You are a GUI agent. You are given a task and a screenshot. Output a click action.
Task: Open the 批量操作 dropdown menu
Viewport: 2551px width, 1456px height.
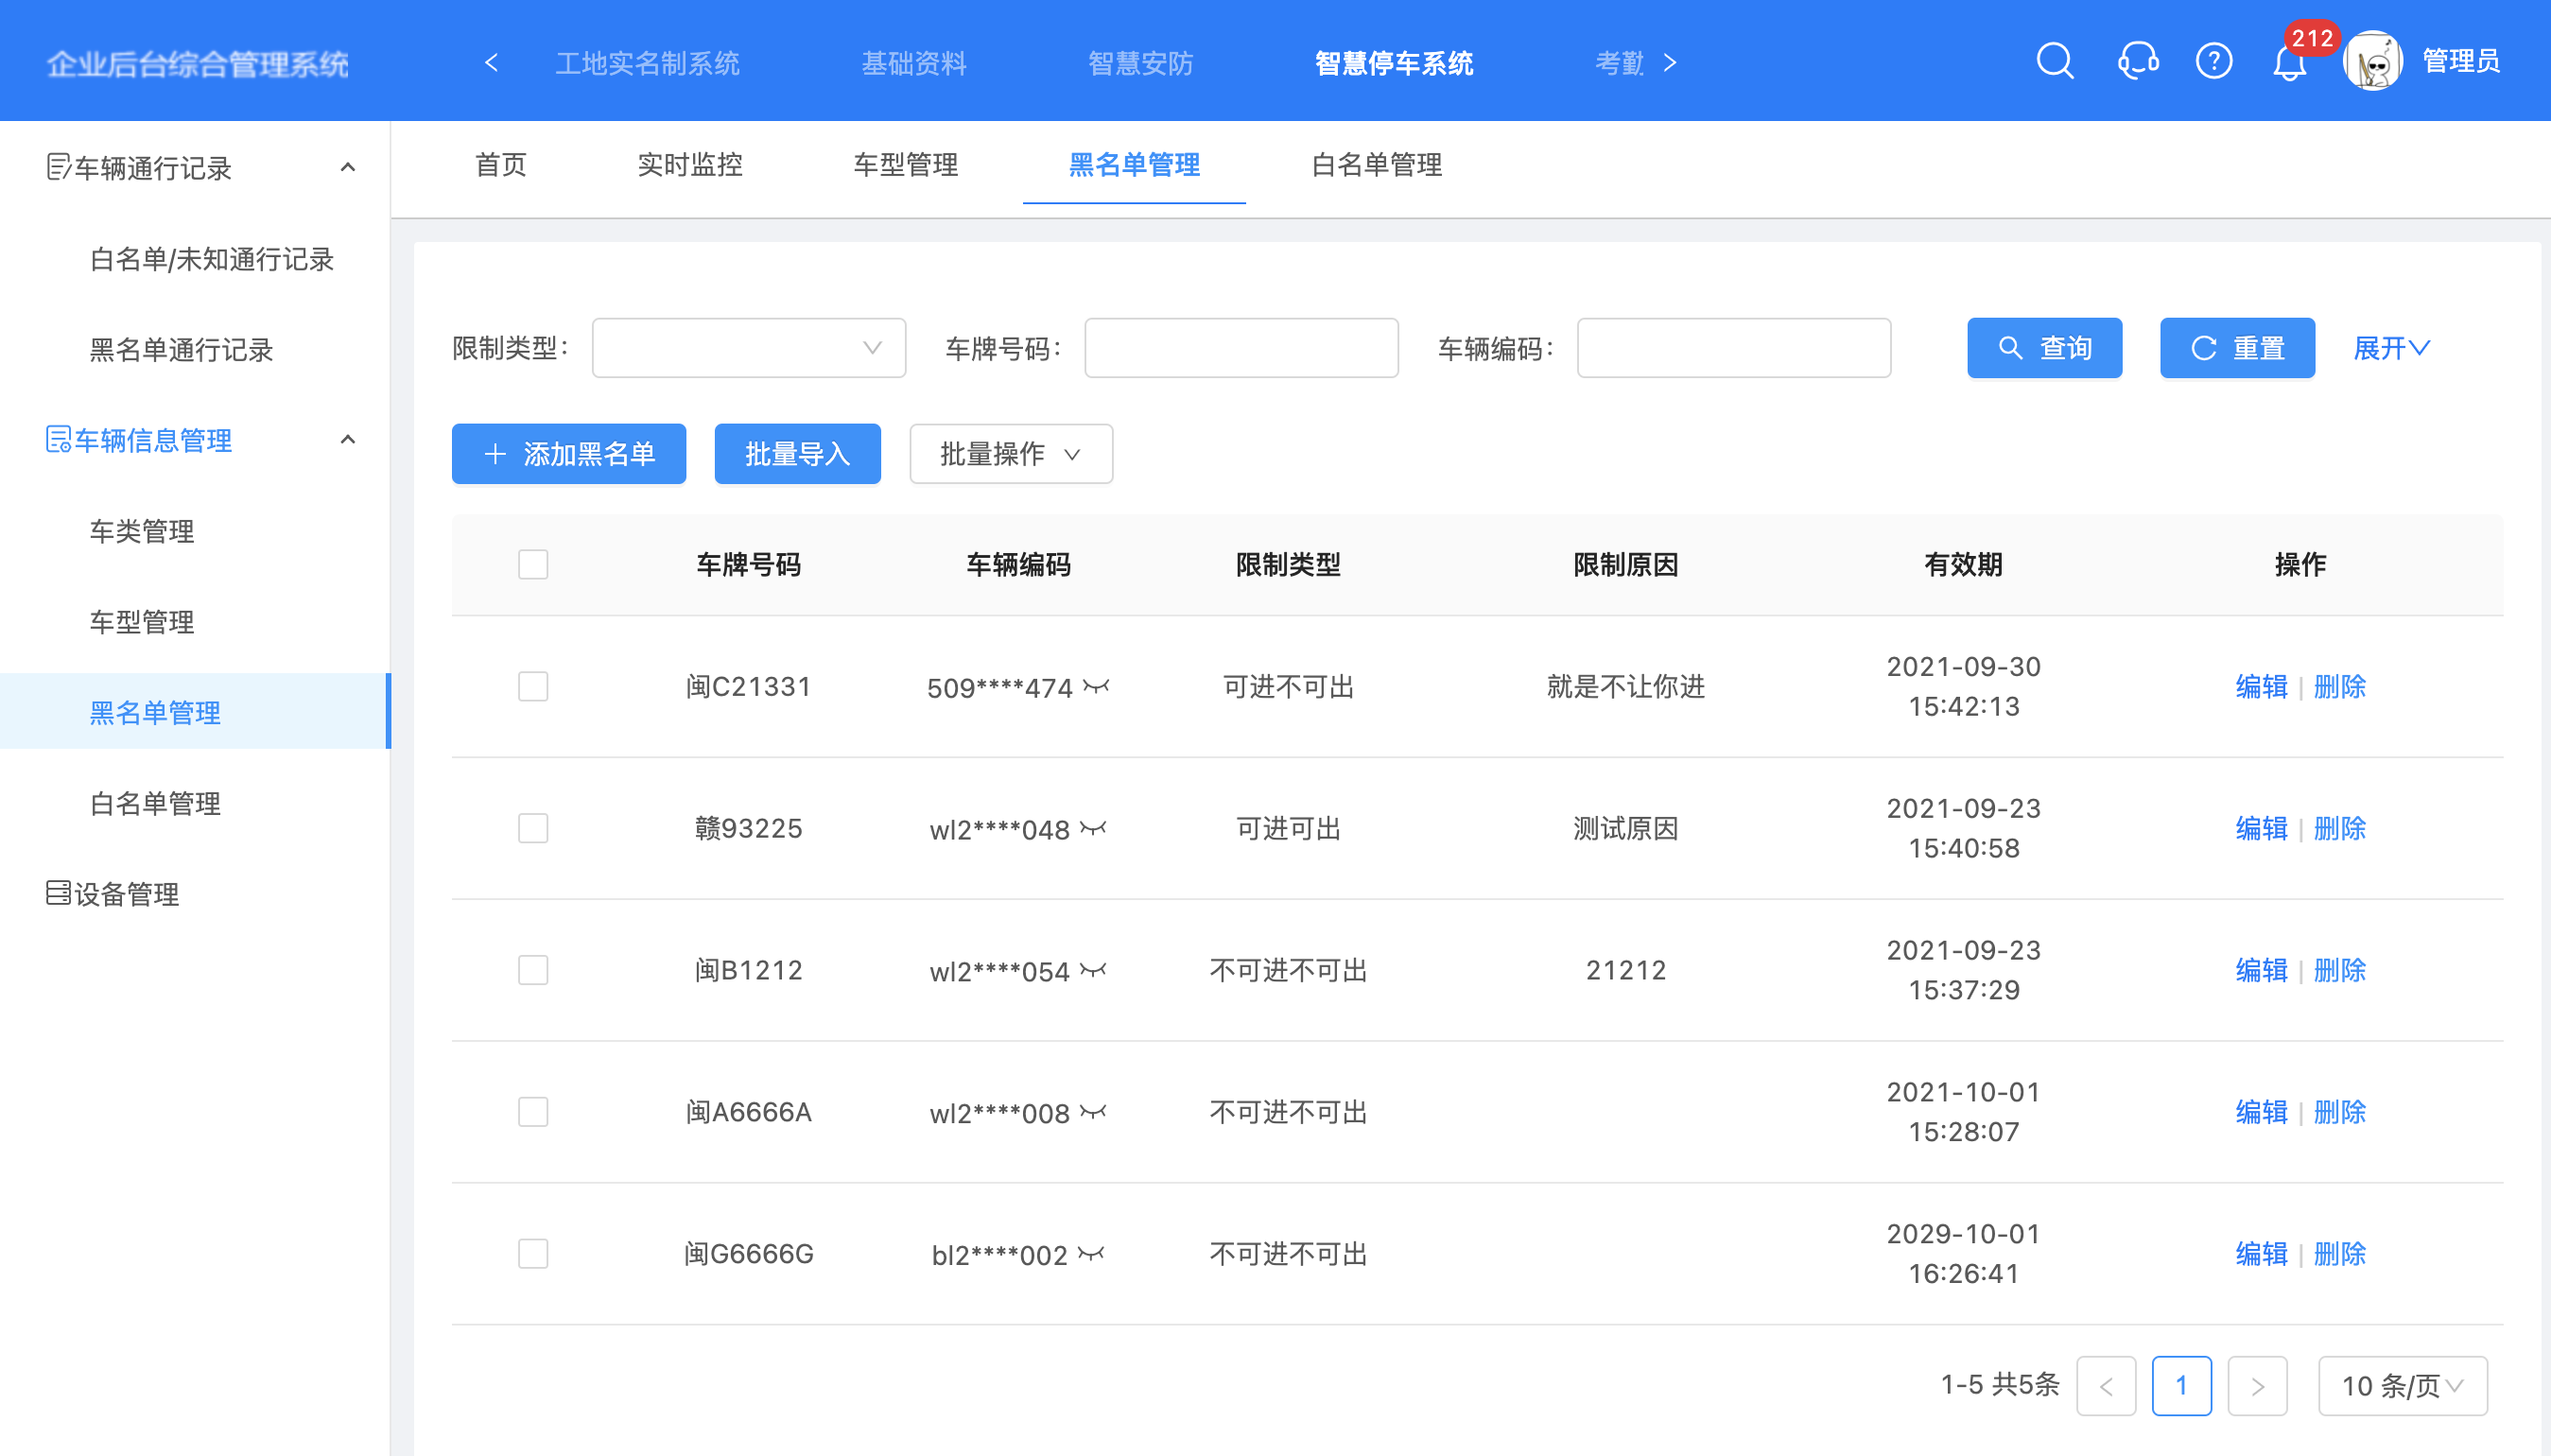click(1010, 453)
